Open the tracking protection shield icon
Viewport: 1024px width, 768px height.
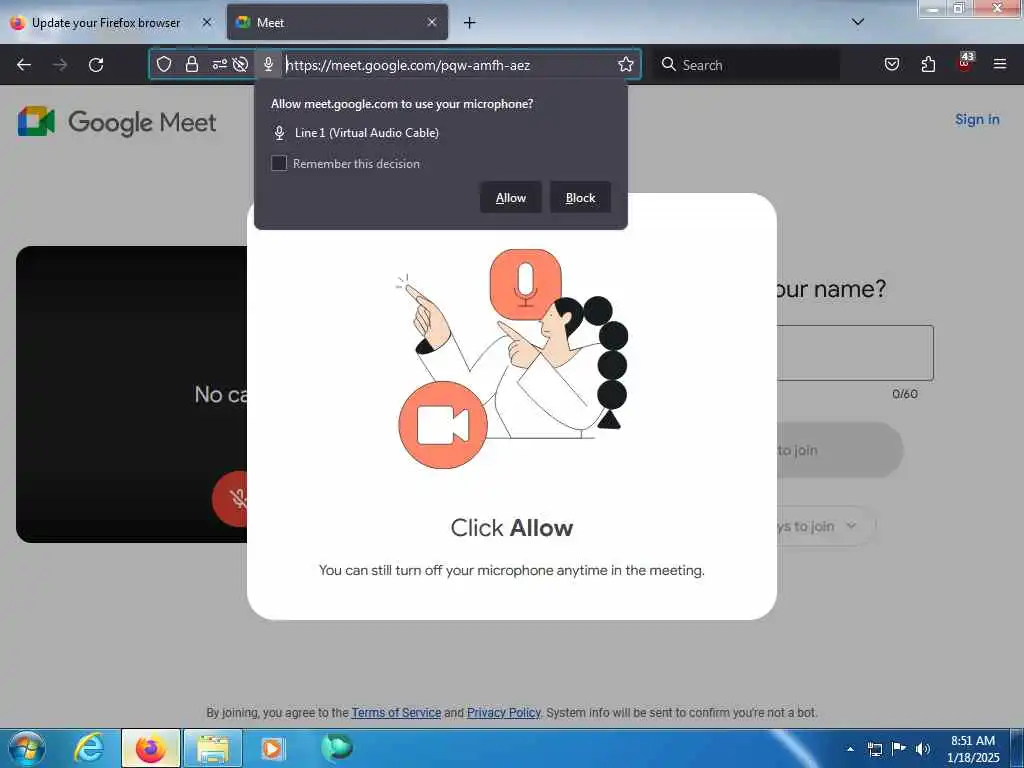(x=164, y=64)
